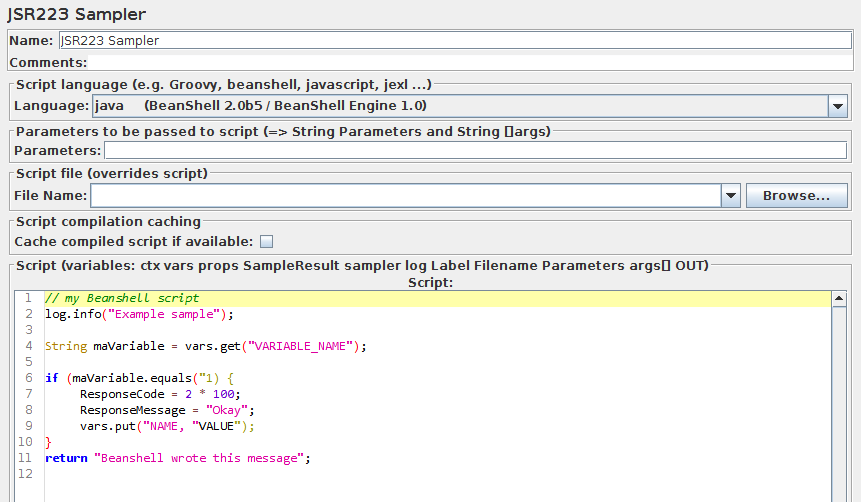Click into the Comments field

450,62
